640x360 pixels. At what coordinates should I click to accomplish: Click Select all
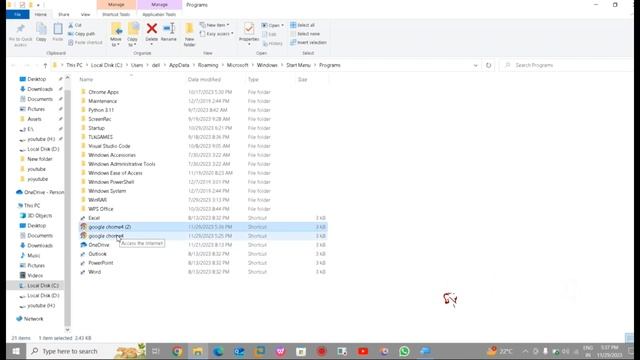pos(302,25)
